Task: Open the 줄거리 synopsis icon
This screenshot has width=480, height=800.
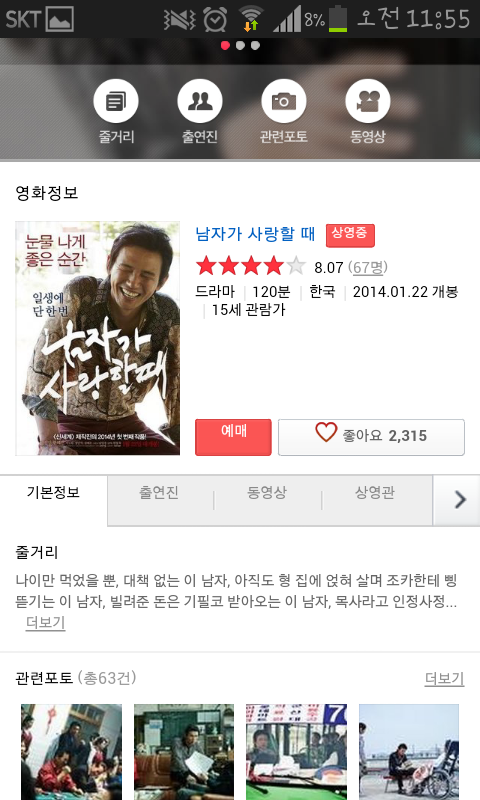Action: pos(116,101)
